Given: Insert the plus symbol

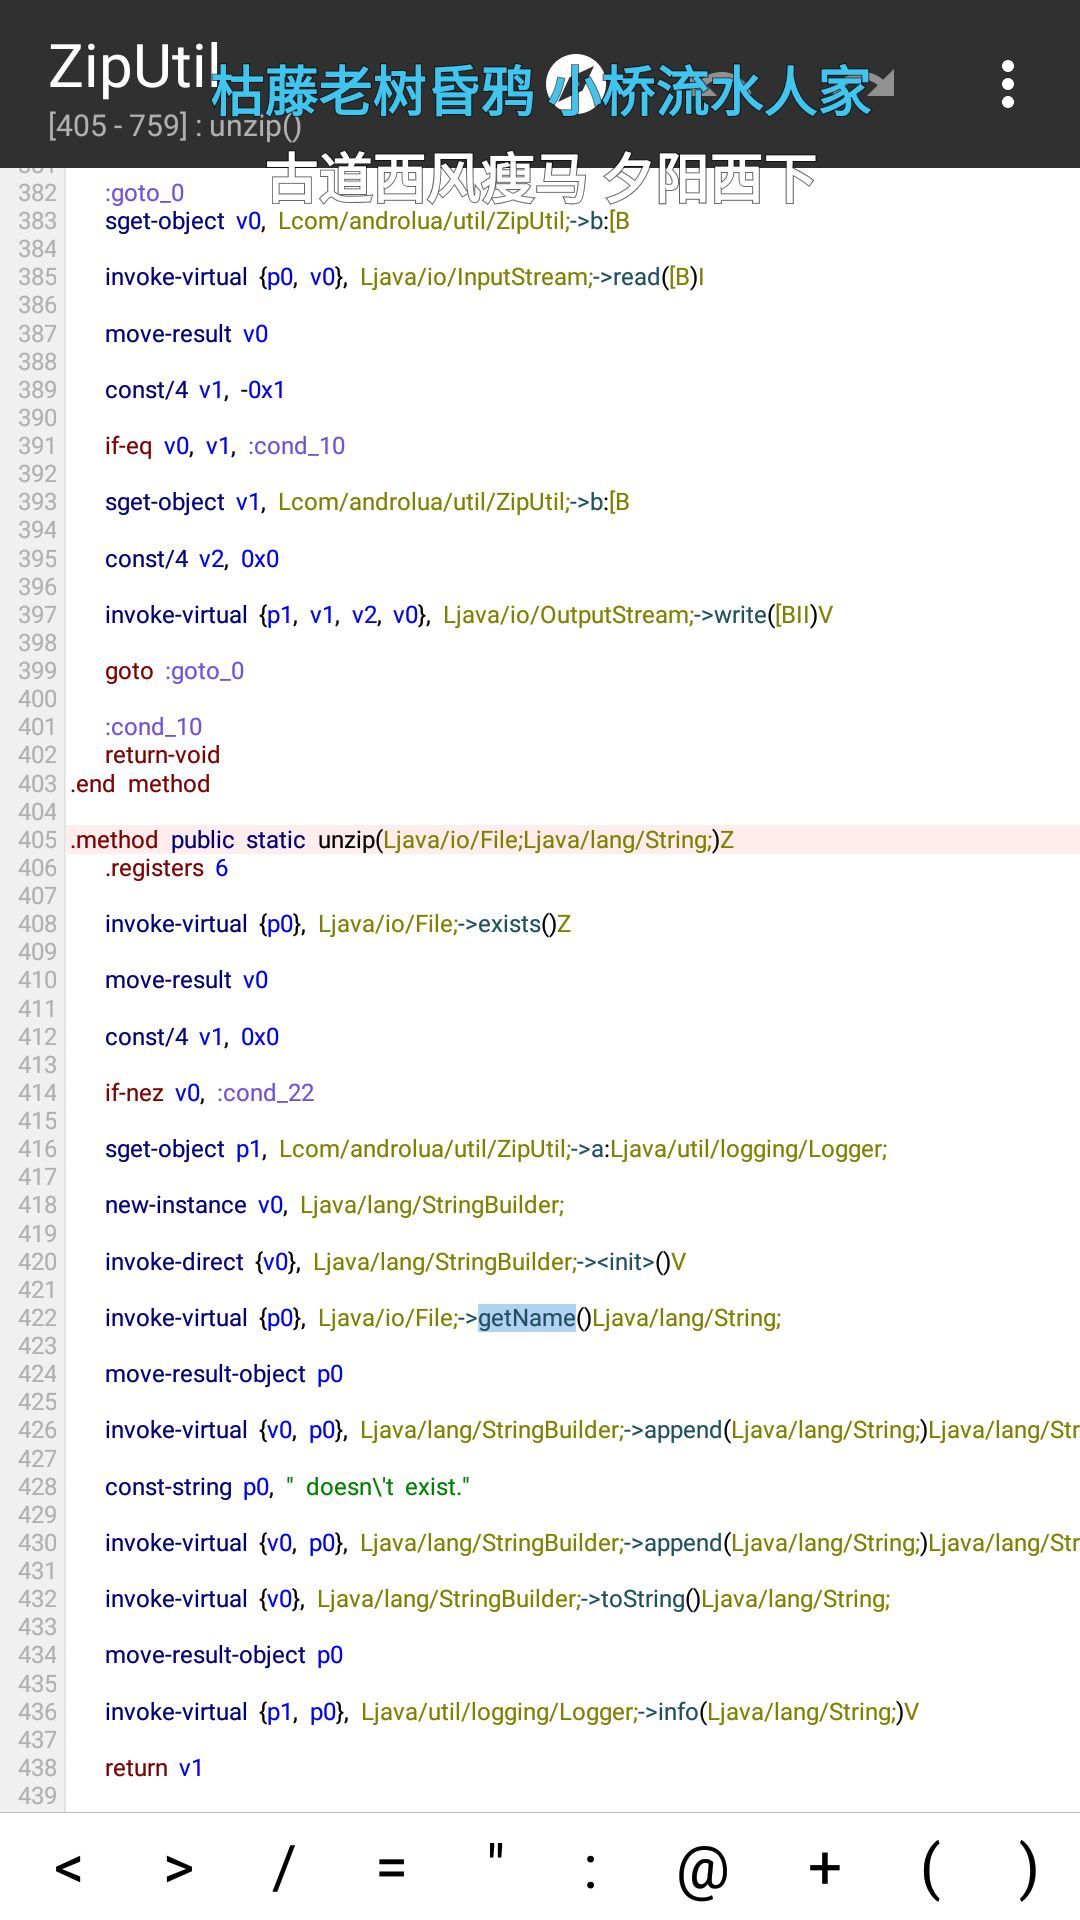Looking at the screenshot, I should [825, 1868].
